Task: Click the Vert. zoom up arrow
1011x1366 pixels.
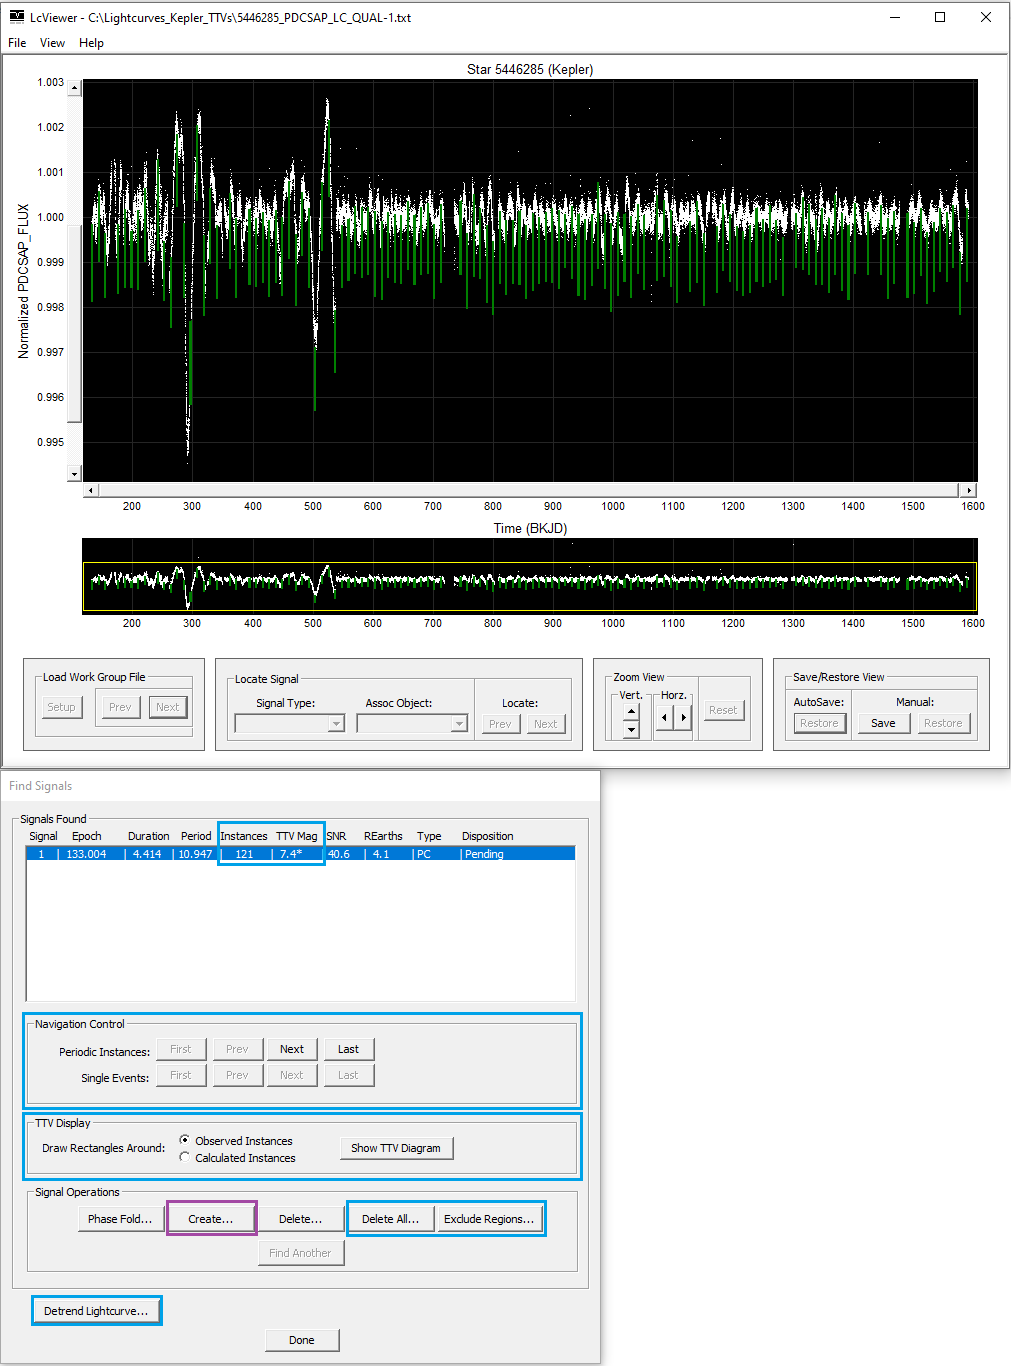Action: [x=631, y=712]
